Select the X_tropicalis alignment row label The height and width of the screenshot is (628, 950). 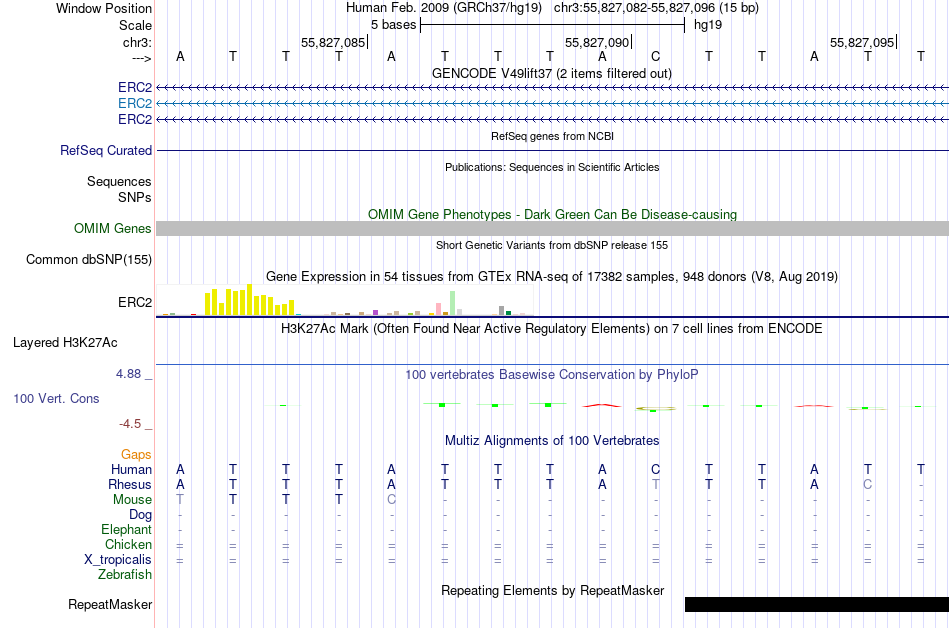118,560
